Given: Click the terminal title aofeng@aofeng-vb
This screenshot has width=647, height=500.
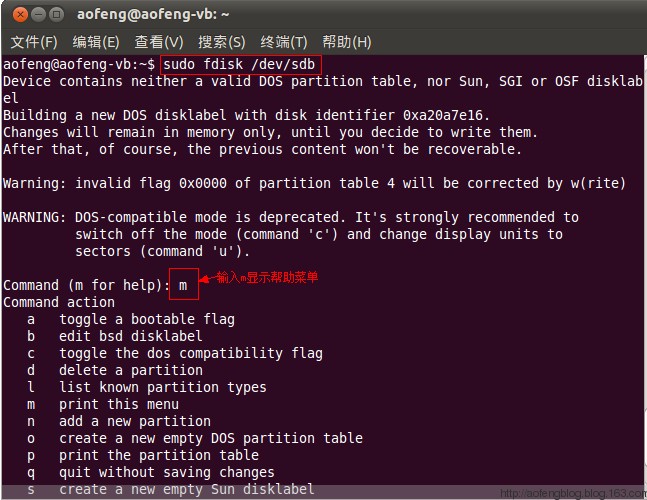Looking at the screenshot, I should point(153,14).
